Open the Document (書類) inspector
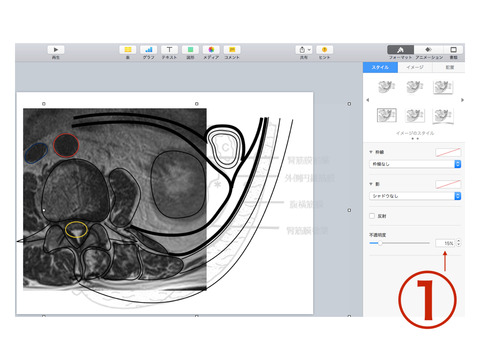The image size is (480, 360). tap(453, 50)
